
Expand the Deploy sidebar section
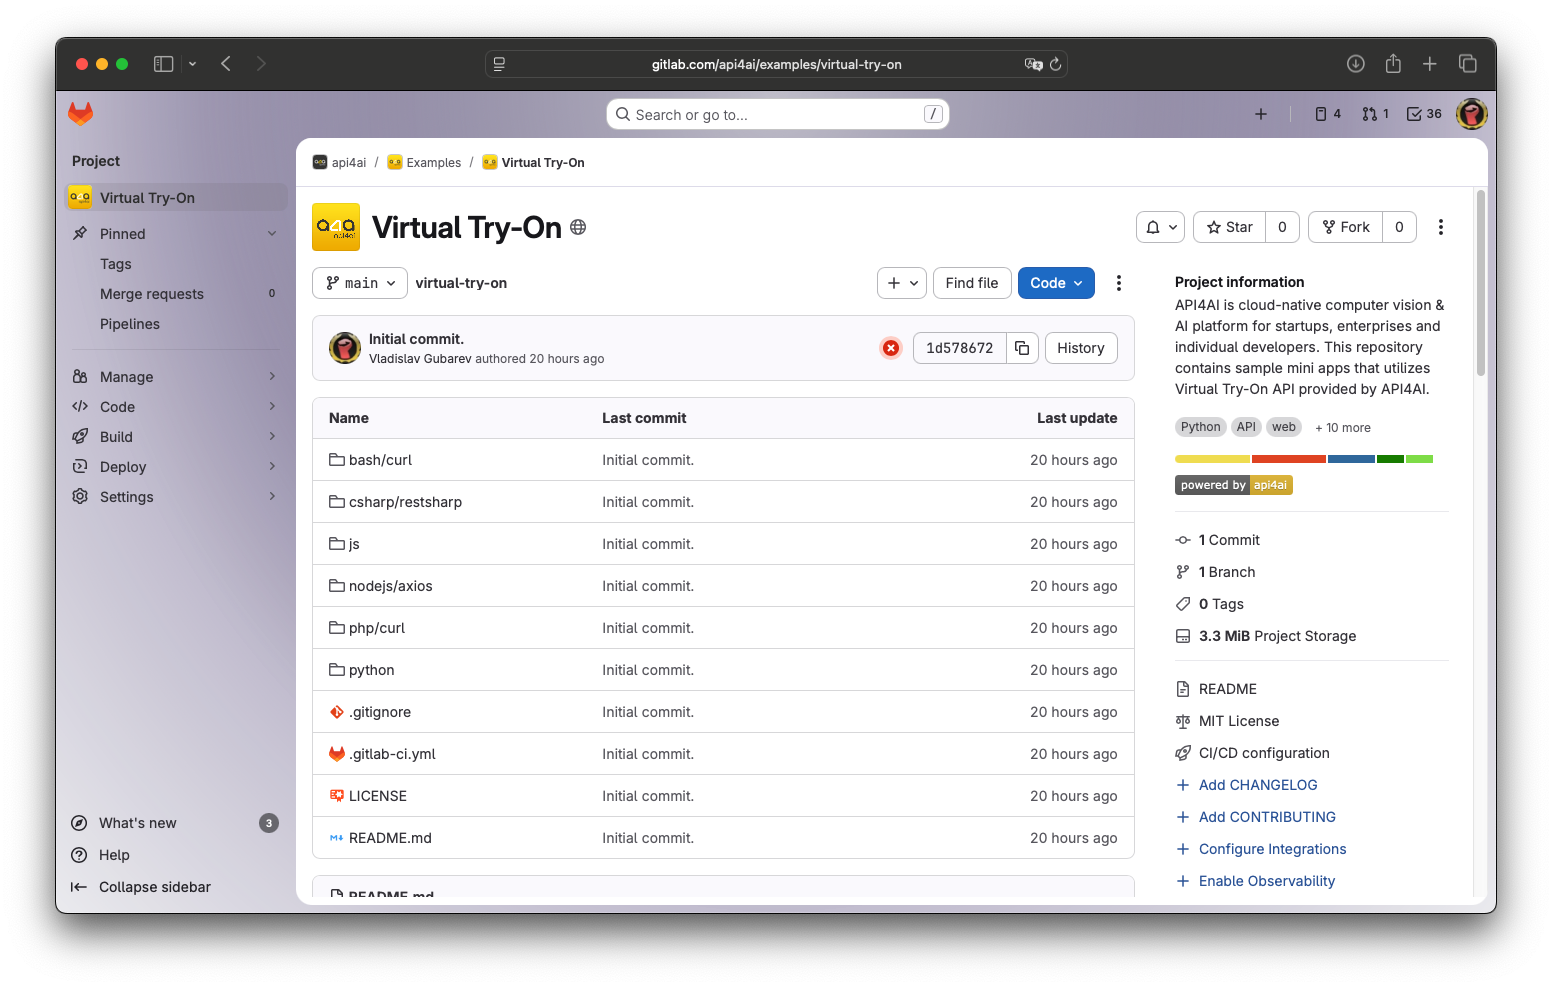click(175, 467)
